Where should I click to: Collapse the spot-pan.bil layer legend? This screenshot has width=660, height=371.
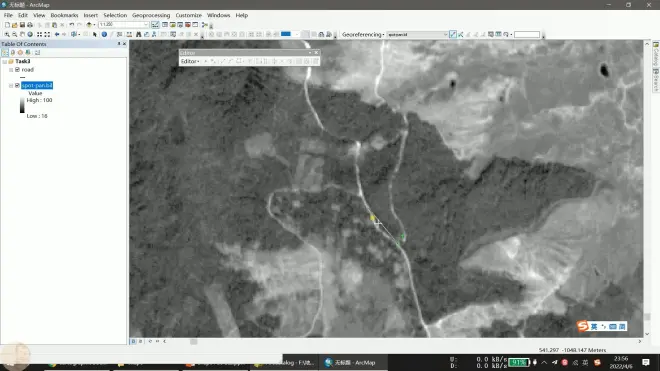pyautogui.click(x=11, y=85)
